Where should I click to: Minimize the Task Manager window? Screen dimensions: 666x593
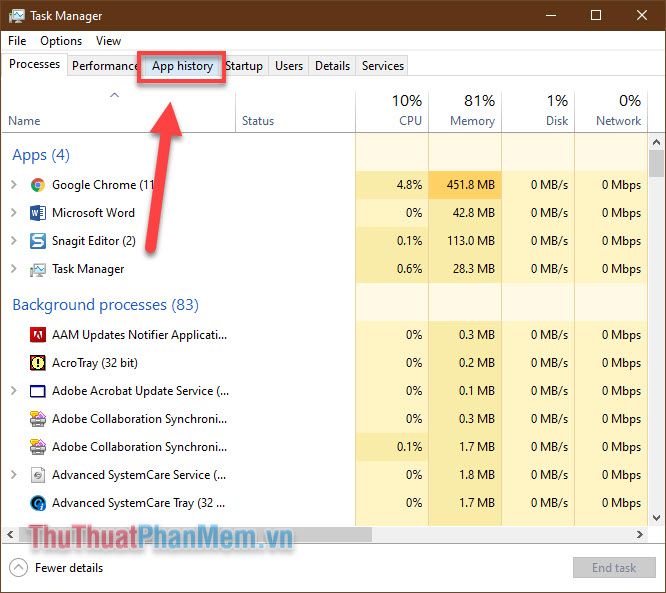click(551, 15)
